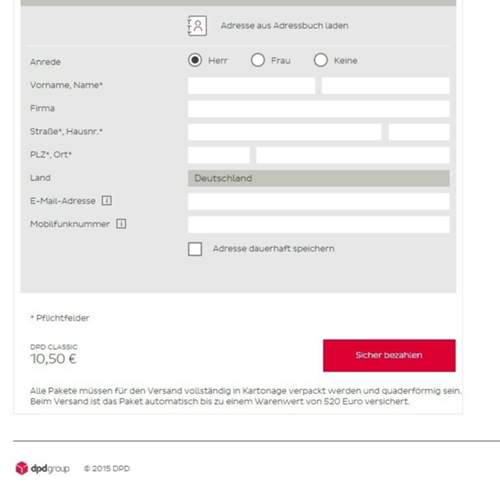Open the E-Mail-Adresse info icon
The height and width of the screenshot is (485, 500).
107,200
